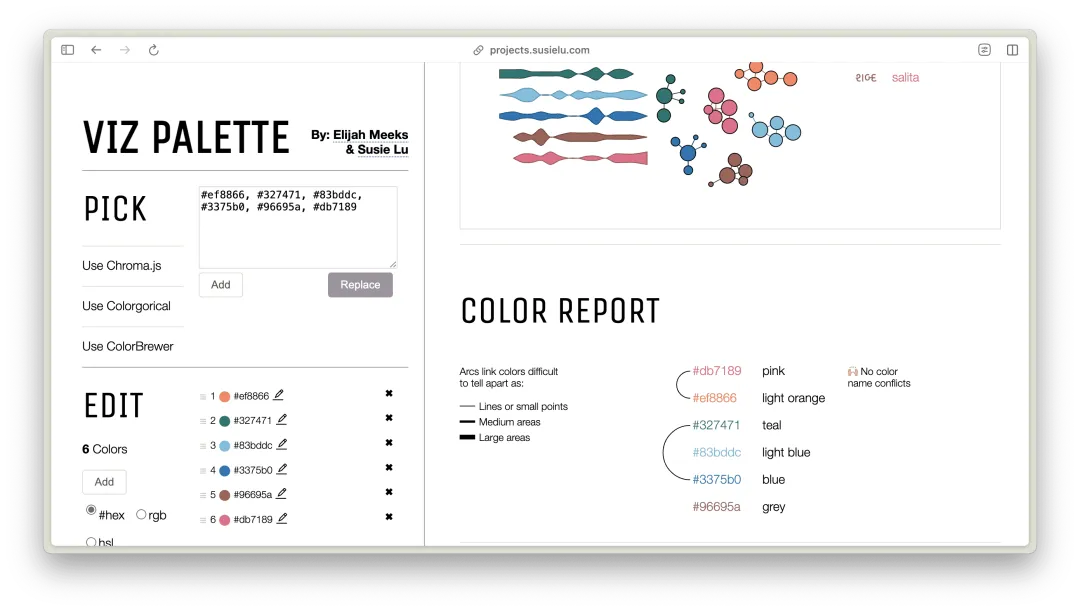Grab the drag handle of color 4
This screenshot has height=611, width=1080.
(203, 470)
